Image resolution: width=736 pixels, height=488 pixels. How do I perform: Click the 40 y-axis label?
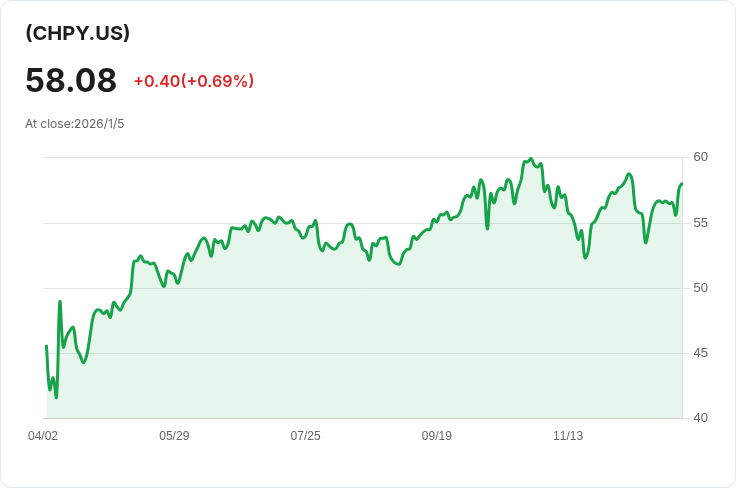click(700, 418)
